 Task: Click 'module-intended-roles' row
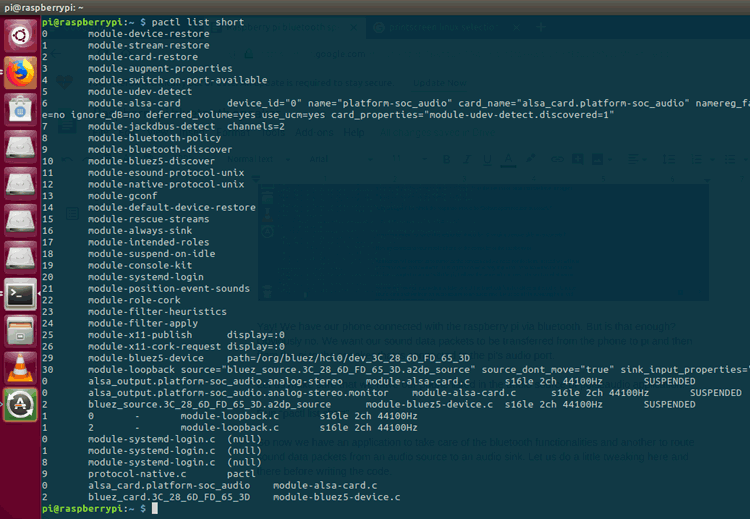pyautogui.click(x=149, y=242)
